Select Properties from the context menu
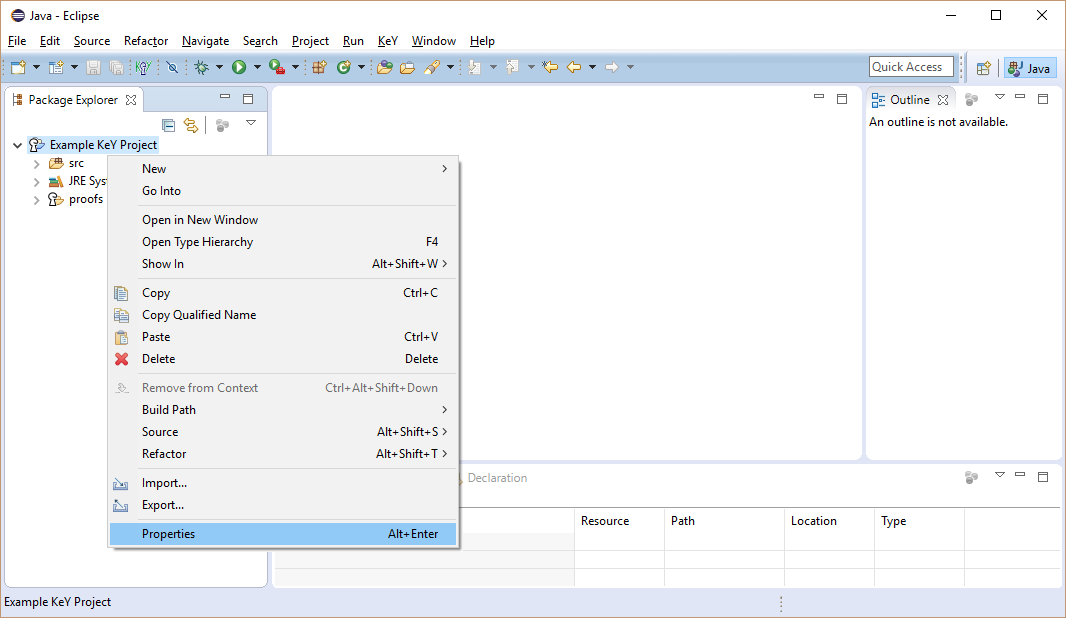The height and width of the screenshot is (618, 1066). (x=168, y=534)
